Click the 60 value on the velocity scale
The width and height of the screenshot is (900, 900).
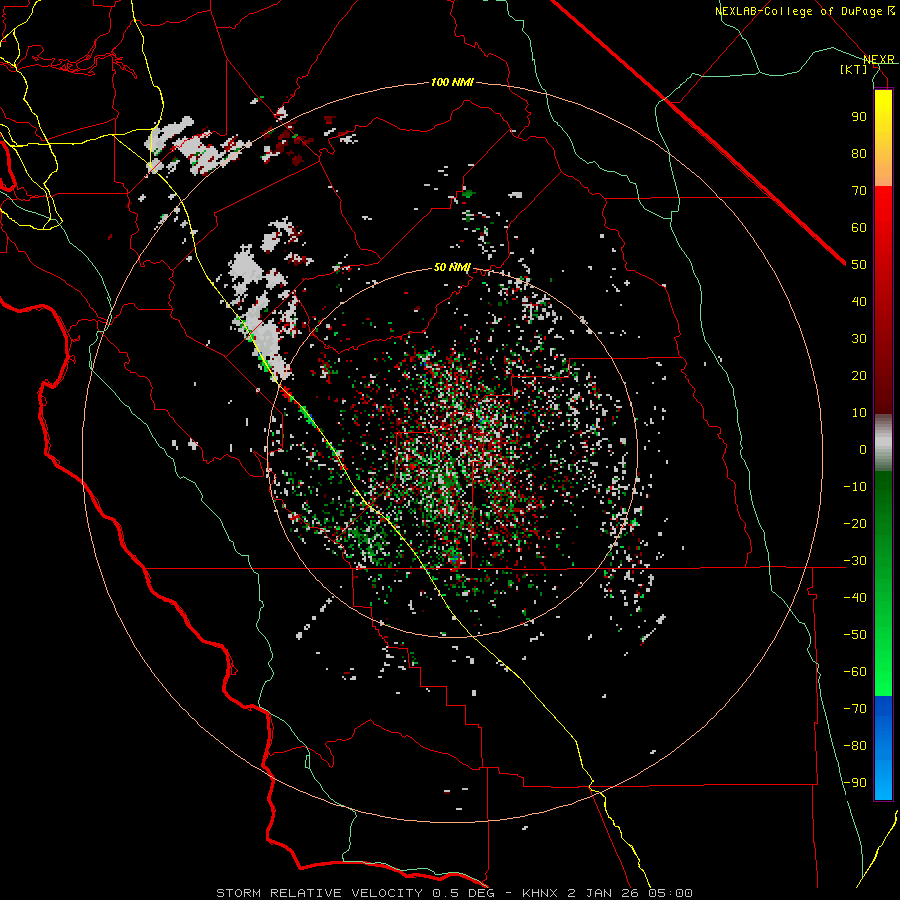859,228
